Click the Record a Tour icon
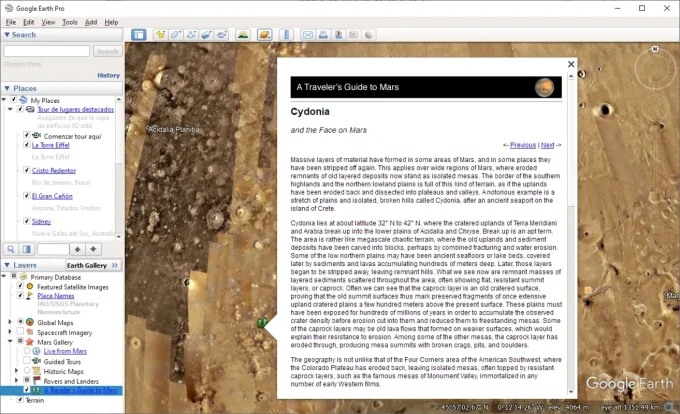The width and height of the screenshot is (680, 414). pos(221,35)
